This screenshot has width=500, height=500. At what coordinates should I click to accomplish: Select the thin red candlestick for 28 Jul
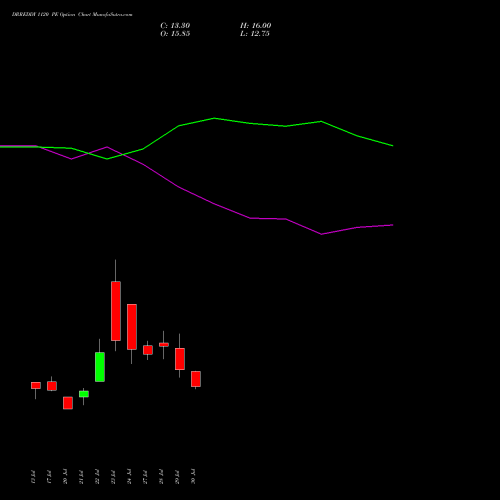pyautogui.click(x=164, y=345)
